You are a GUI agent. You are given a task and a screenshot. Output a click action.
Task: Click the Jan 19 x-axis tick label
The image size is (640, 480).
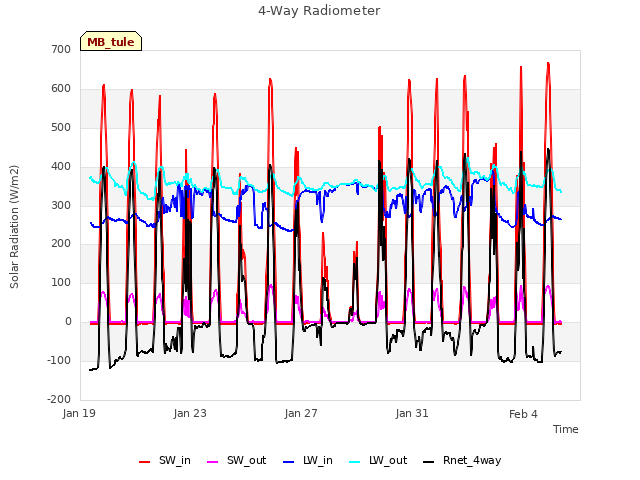(79, 413)
